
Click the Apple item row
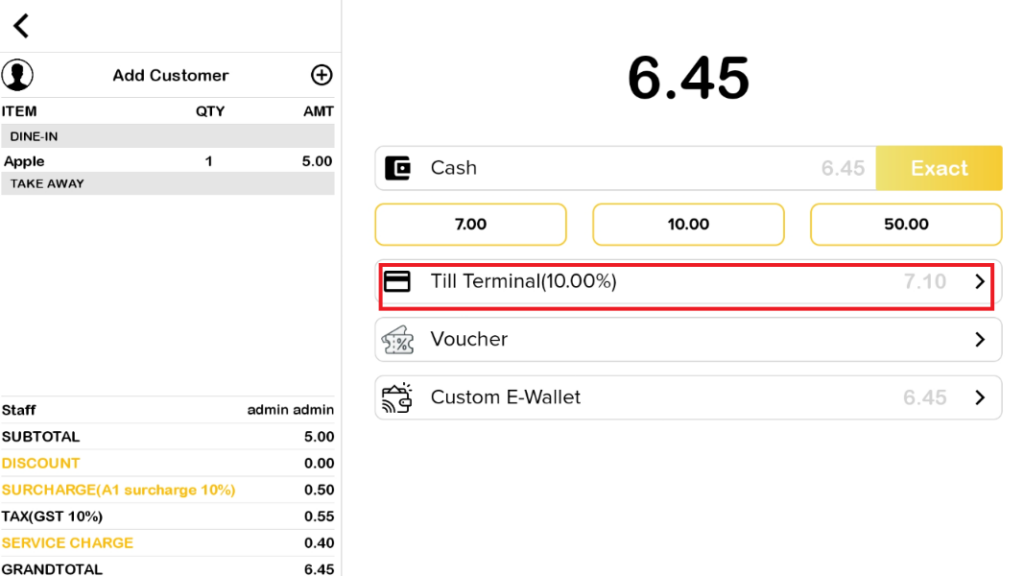point(168,161)
